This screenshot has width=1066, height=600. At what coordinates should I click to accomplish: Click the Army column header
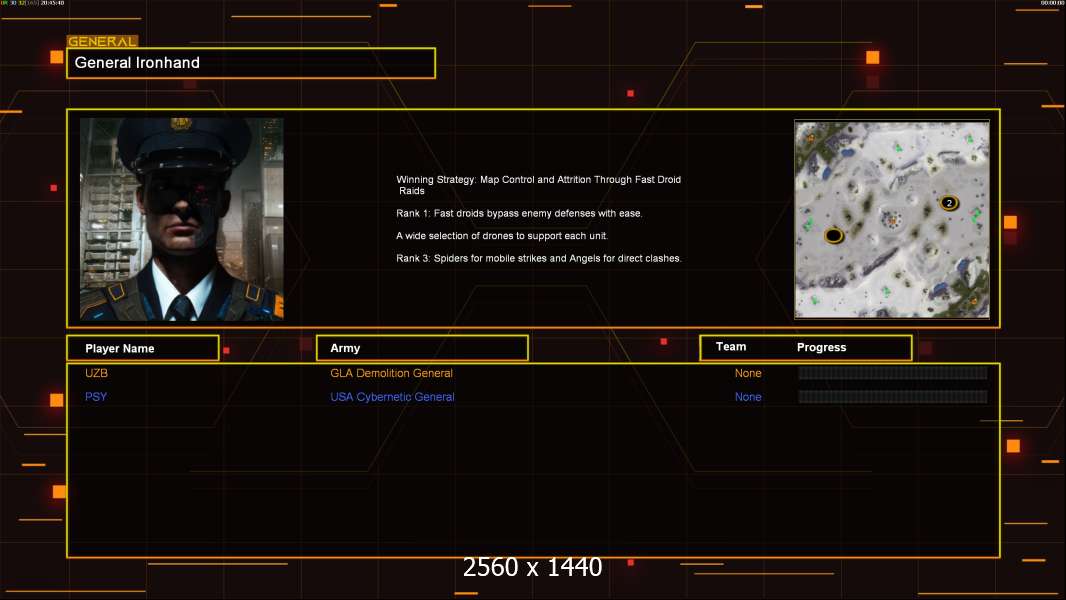pos(421,348)
